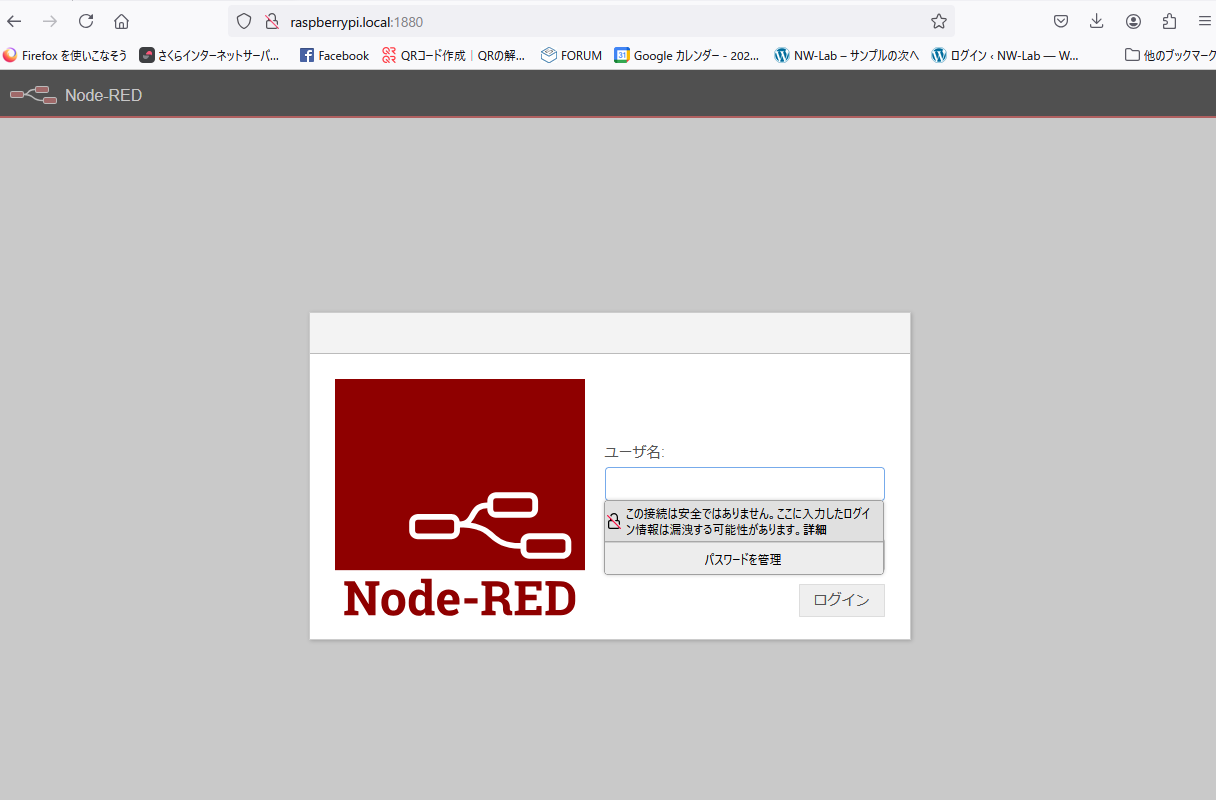Screen dimensions: 1216x800
Task: Open the NW-Lab – サンプルの次へ bookmark
Action: click(x=846, y=55)
